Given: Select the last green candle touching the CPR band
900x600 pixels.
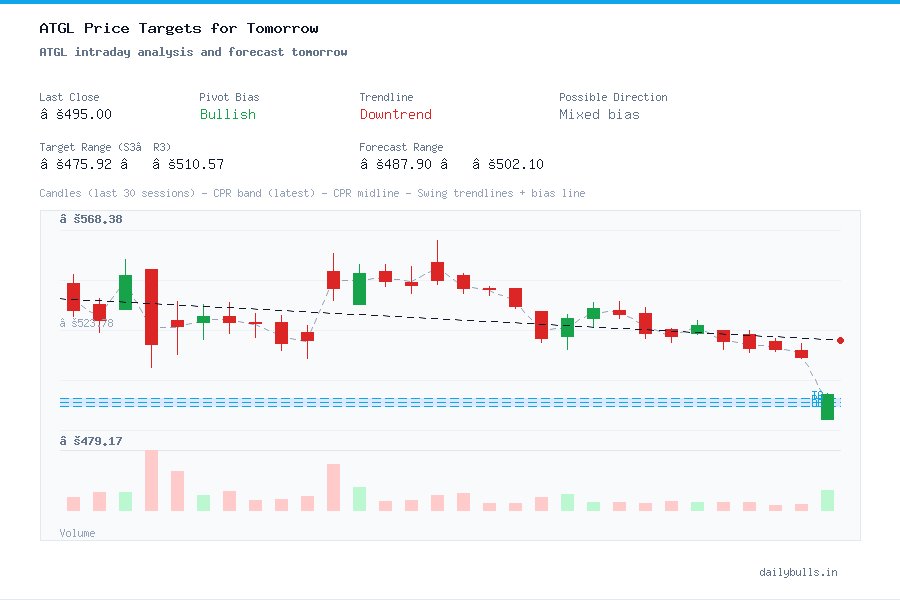Looking at the screenshot, I should pos(827,404).
